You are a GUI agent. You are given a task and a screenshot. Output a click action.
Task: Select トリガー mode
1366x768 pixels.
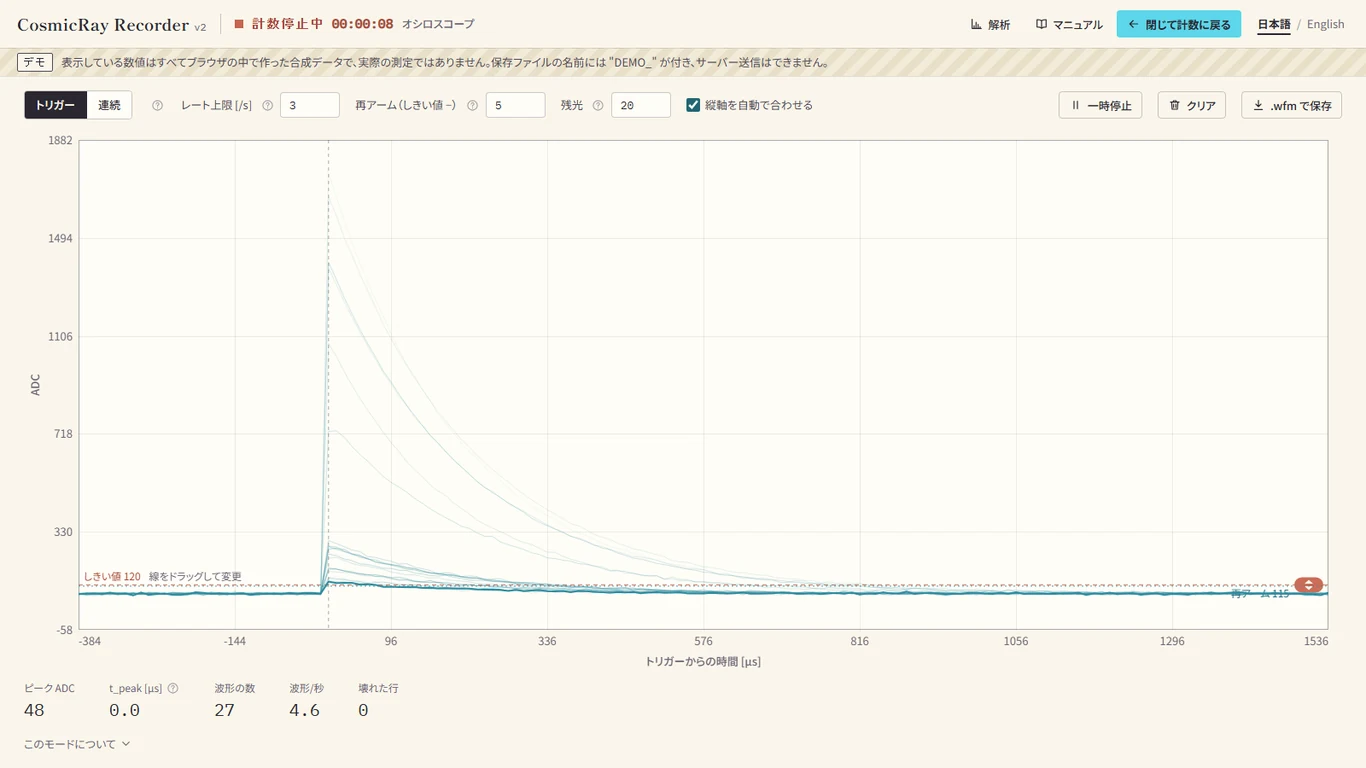(56, 105)
